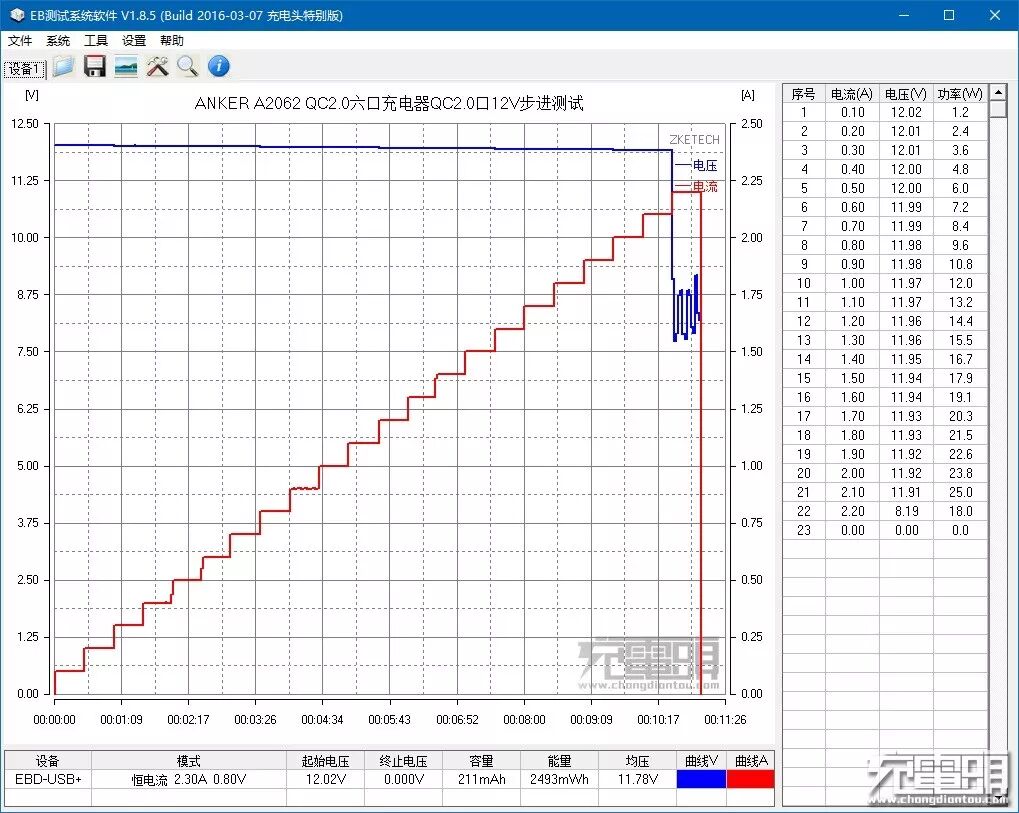The image size is (1019, 813).
Task: Minimize the EB test software window
Action: tap(903, 15)
